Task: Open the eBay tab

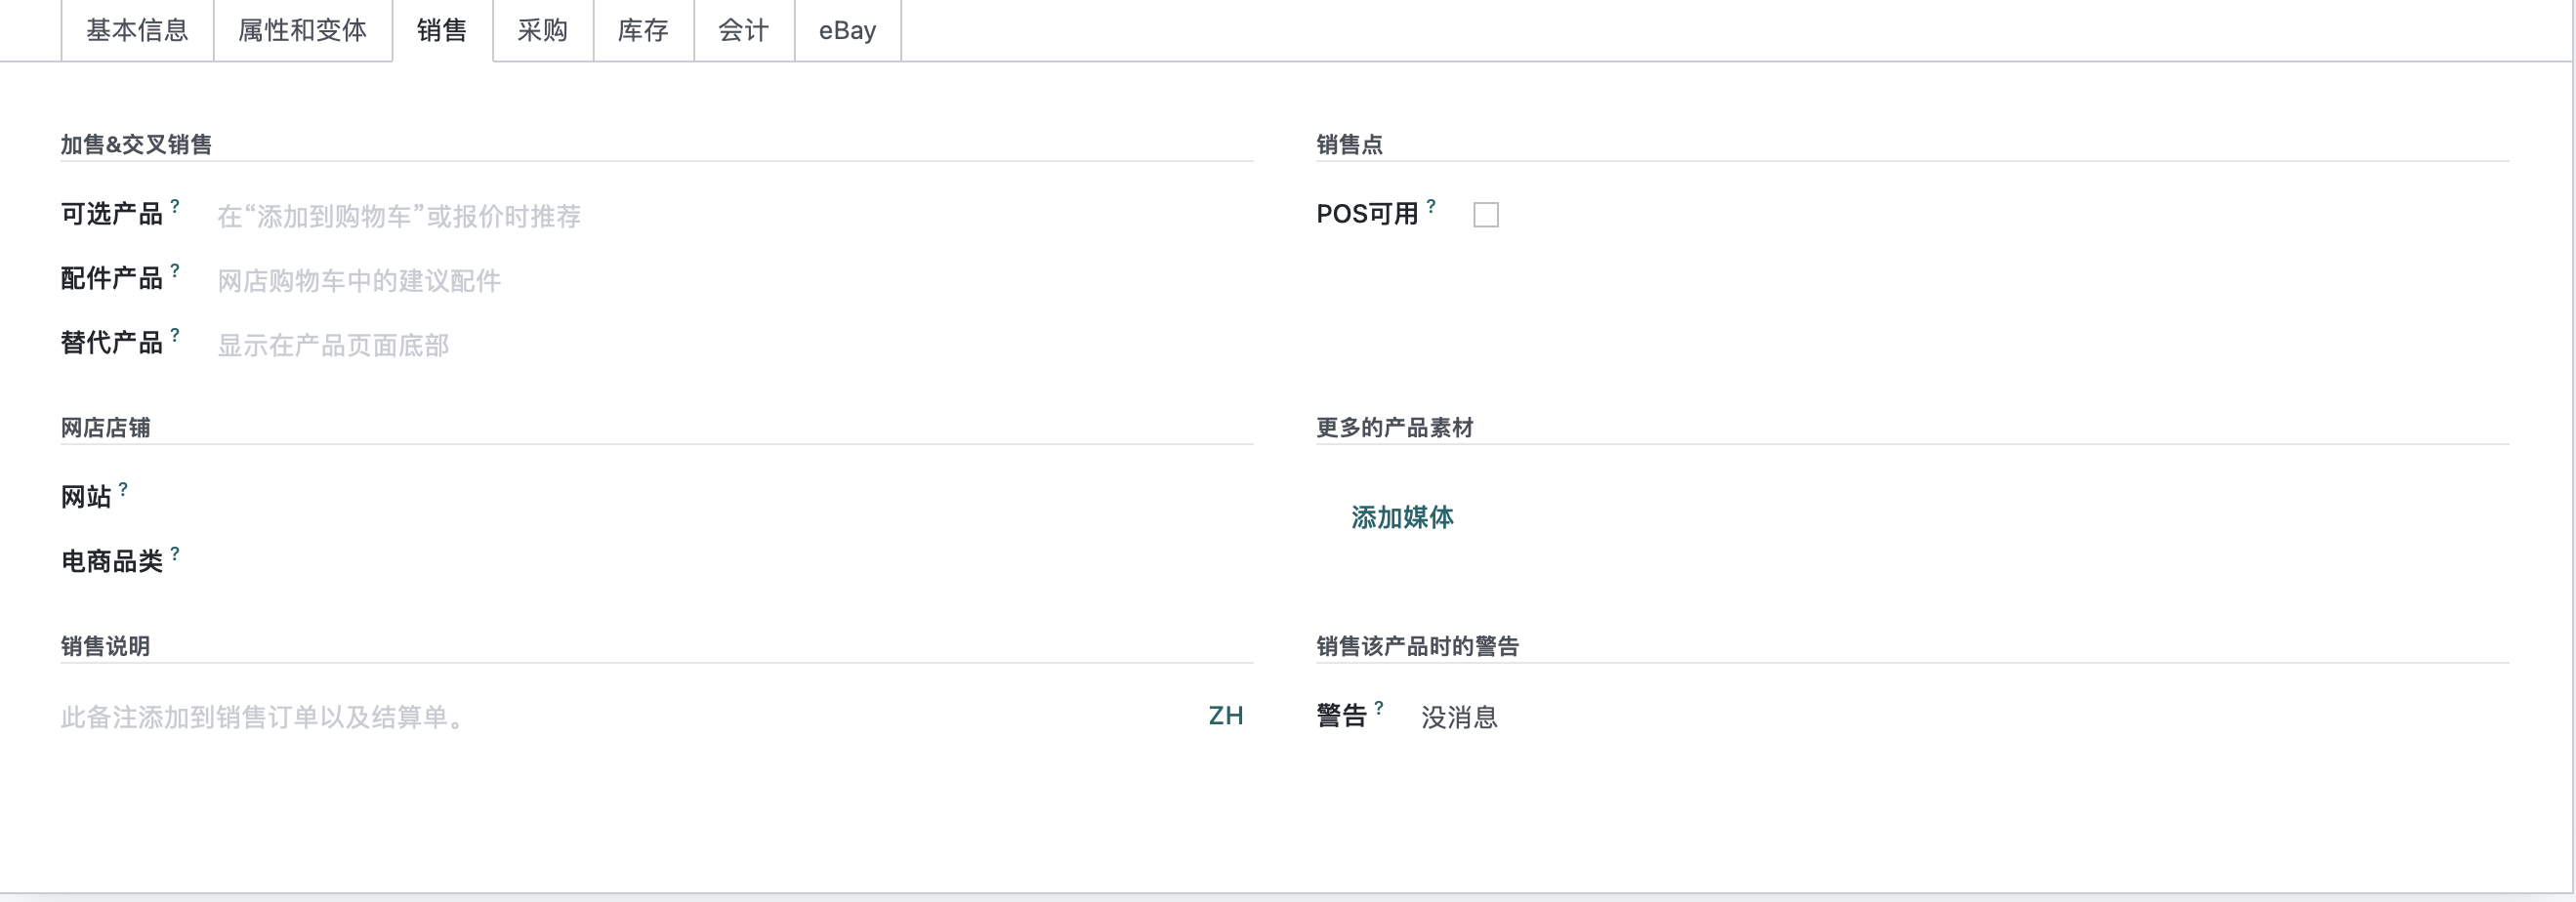Action: coord(847,30)
